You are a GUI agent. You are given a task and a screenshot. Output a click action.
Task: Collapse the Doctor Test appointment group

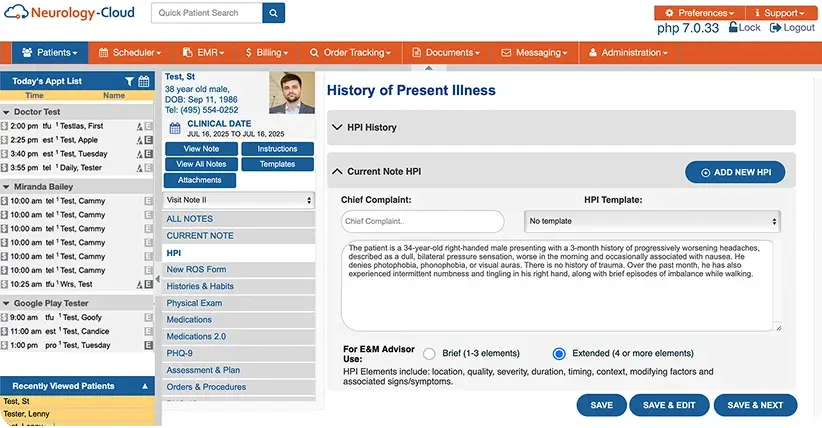(6, 112)
